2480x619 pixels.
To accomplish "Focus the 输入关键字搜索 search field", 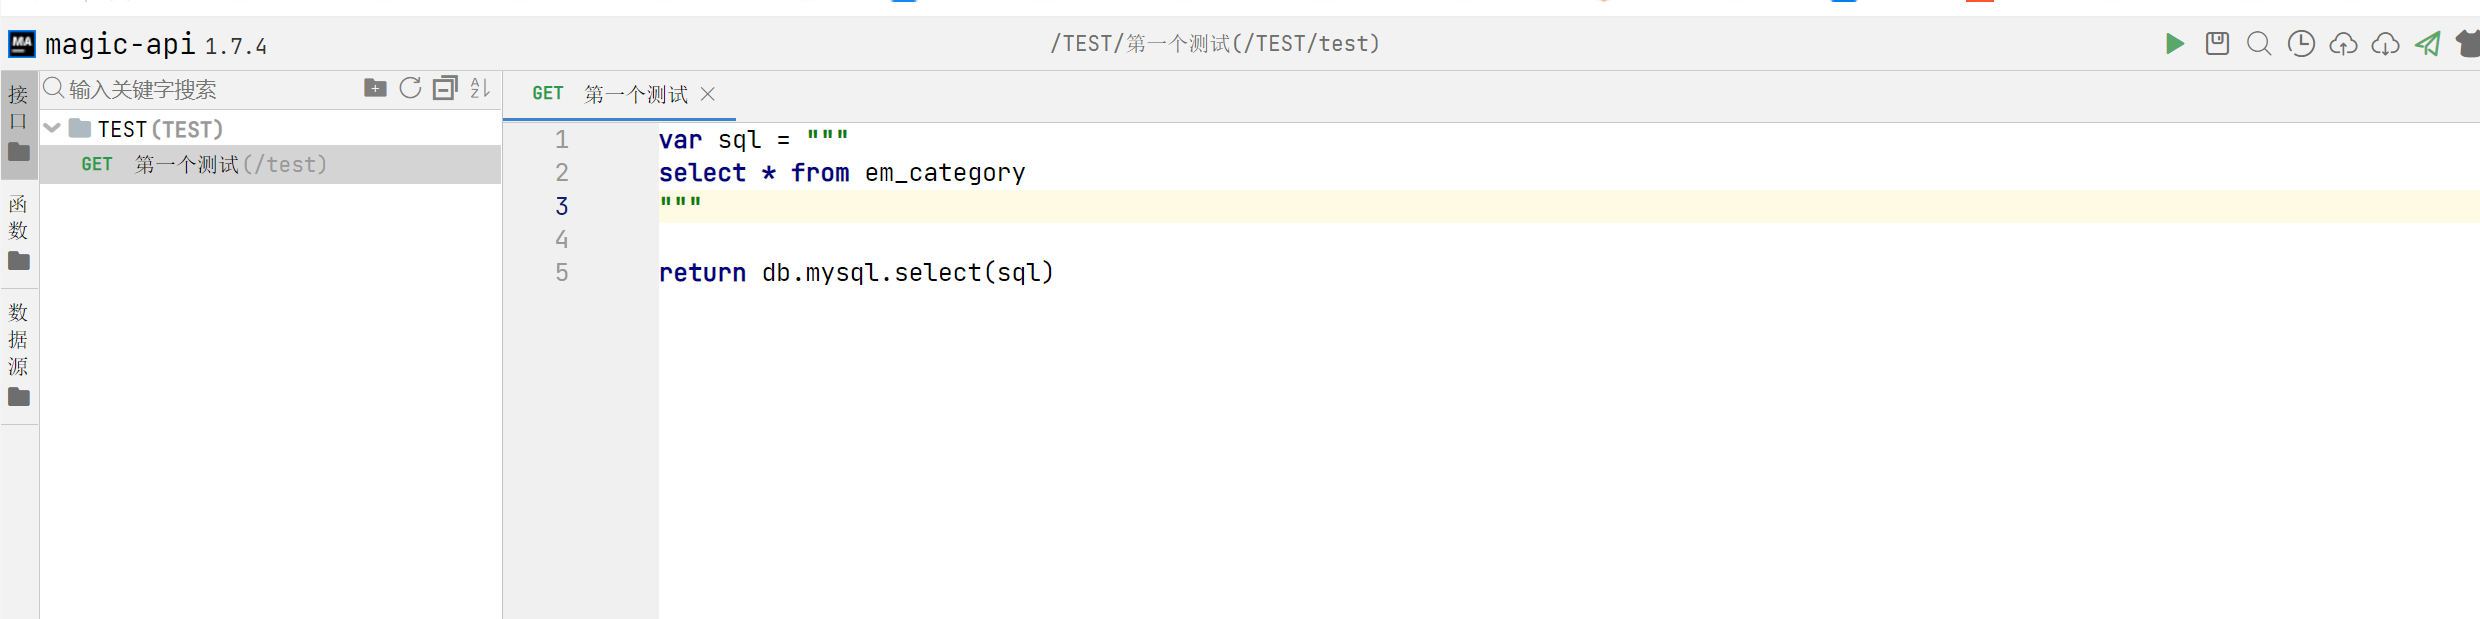I will click(205, 89).
